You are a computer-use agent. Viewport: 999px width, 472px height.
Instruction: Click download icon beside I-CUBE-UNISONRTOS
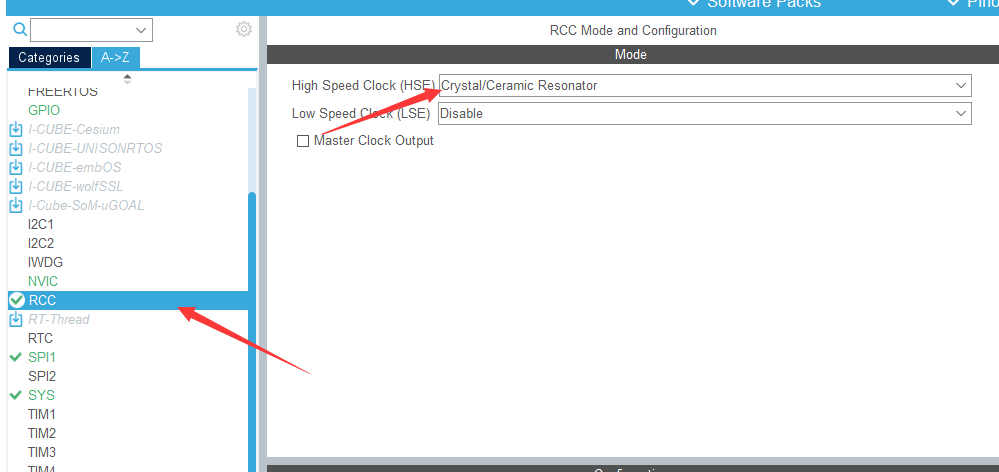pyautogui.click(x=16, y=149)
